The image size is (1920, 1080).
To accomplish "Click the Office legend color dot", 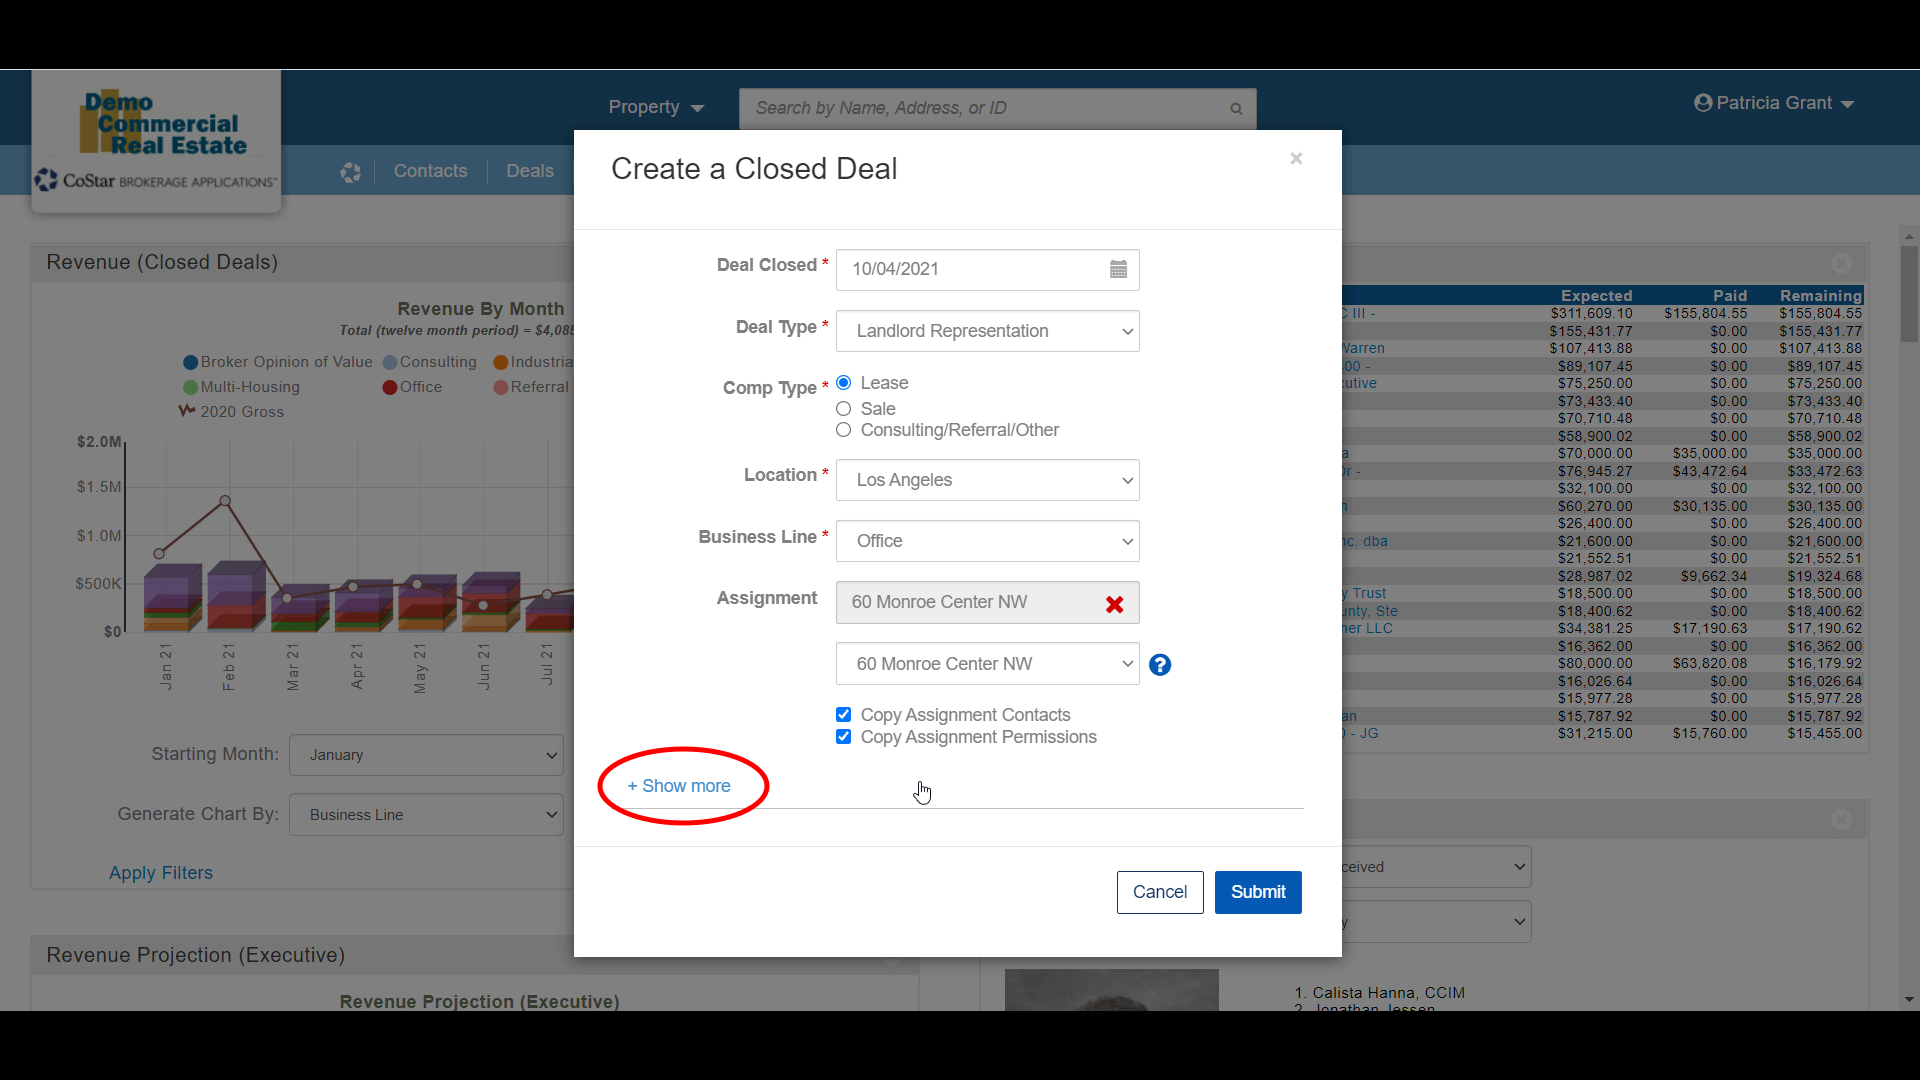I will (389, 388).
